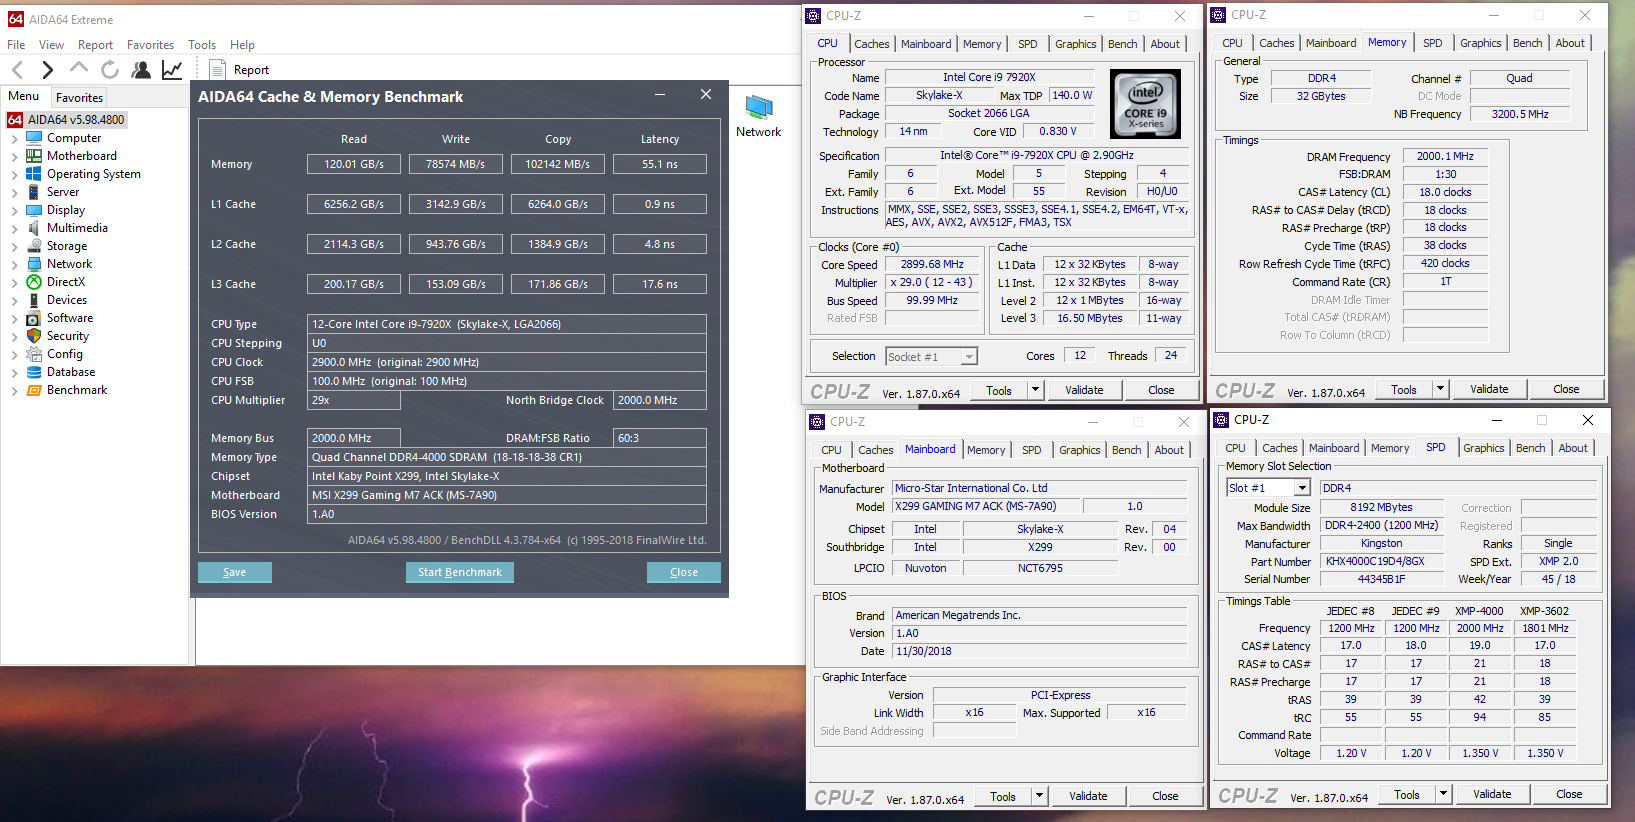Pick the Multimedia speaker icon in the tree
Screen dimensions: 1635x822
pyautogui.click(x=34, y=228)
